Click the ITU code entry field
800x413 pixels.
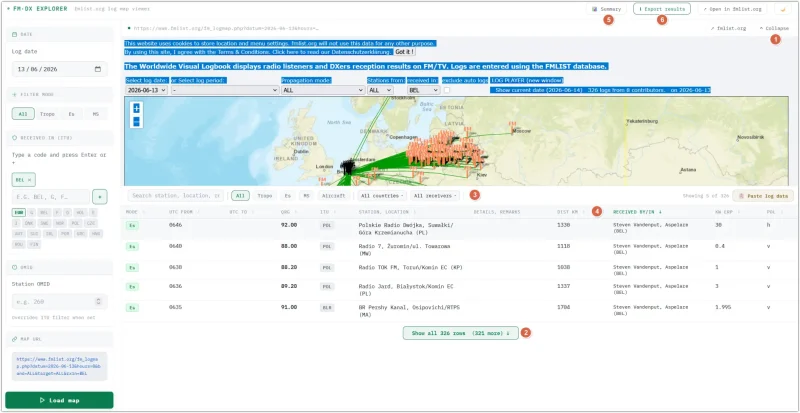pyautogui.click(x=51, y=197)
